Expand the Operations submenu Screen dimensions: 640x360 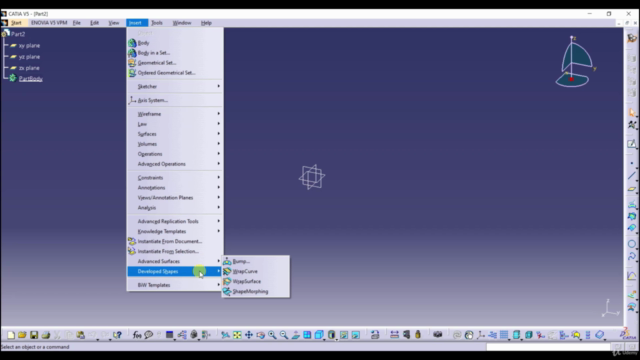click(175, 154)
